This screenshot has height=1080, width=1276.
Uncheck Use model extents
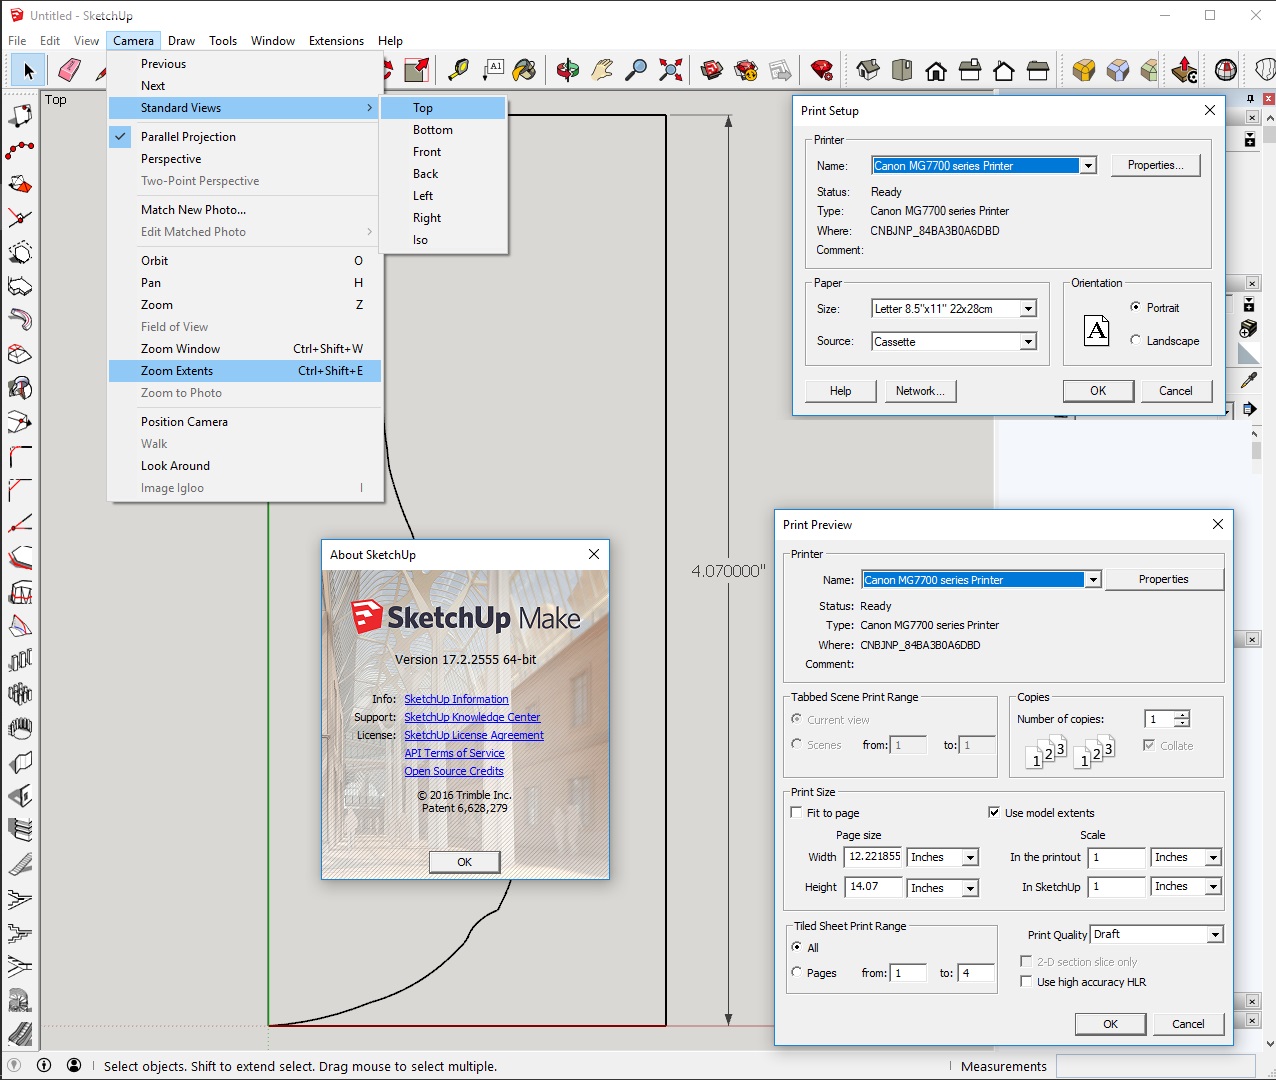click(994, 813)
